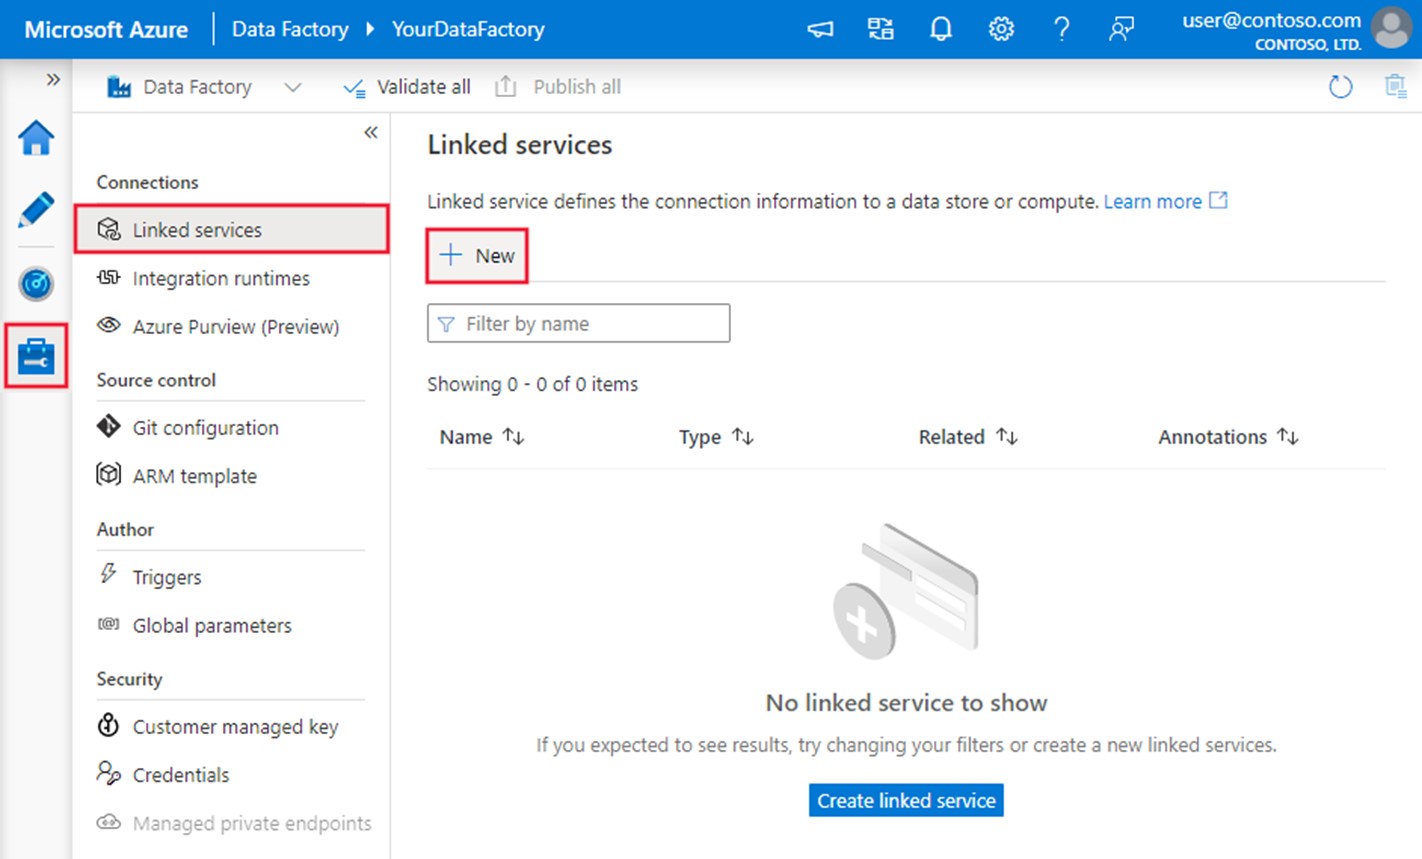Open the Home page icon

click(36, 139)
